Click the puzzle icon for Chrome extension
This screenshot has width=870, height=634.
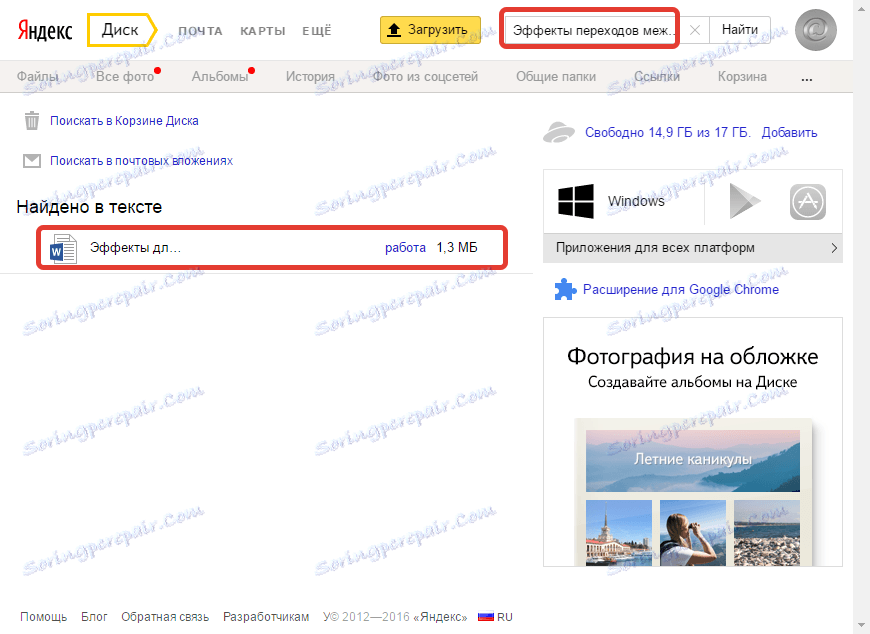pyautogui.click(x=566, y=288)
